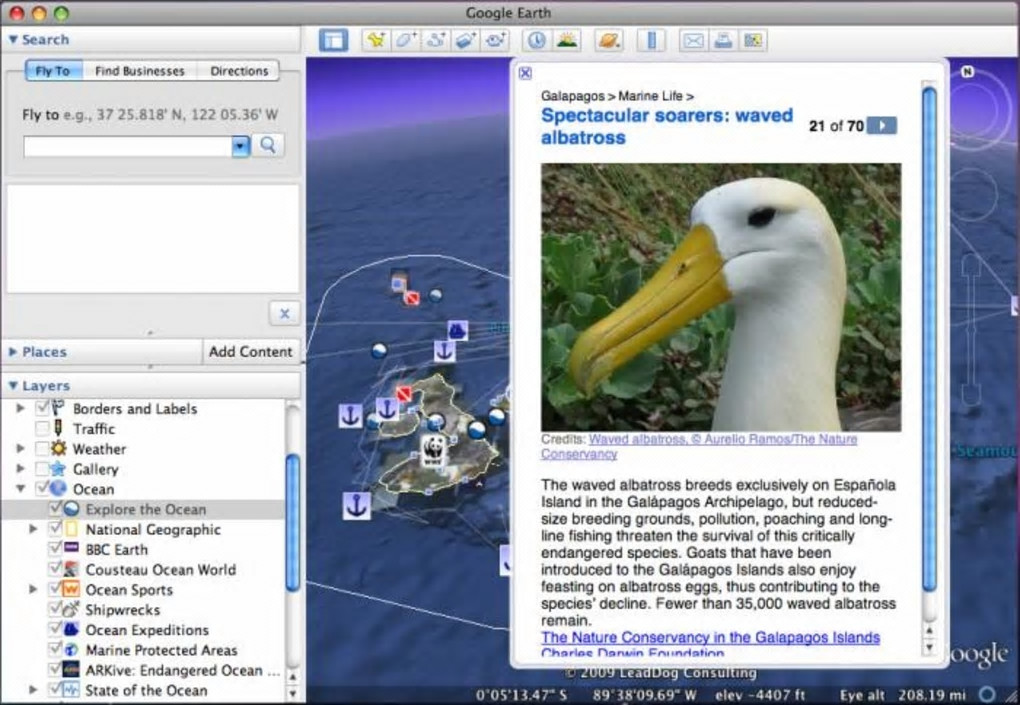
Task: Click the Print toolbar icon
Action: [x=722, y=40]
